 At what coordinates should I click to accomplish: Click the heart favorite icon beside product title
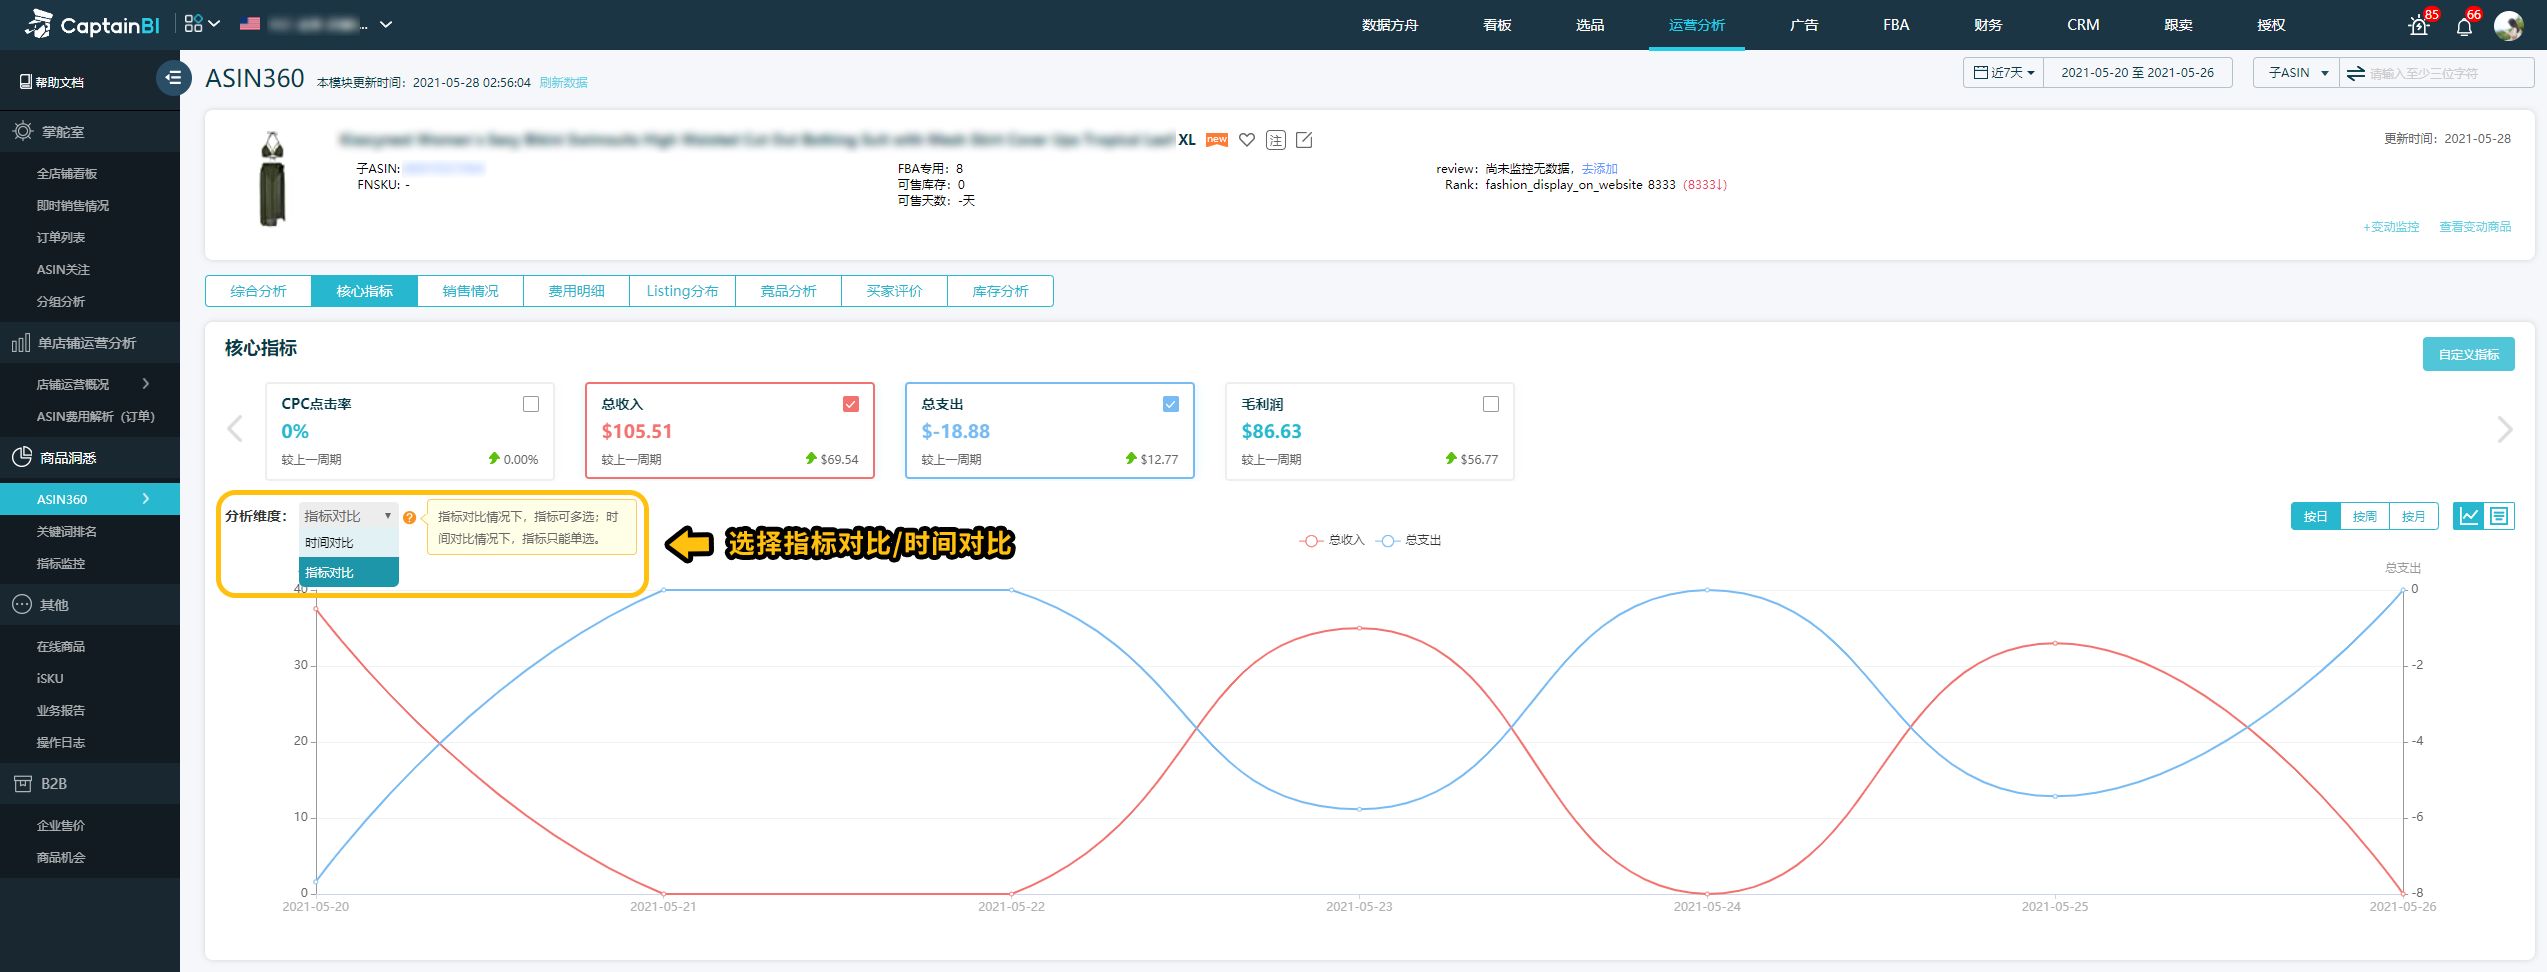point(1246,140)
